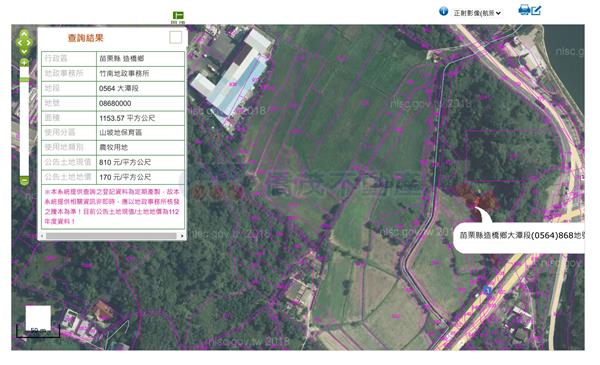Screen dimensions: 600x365
Task: Click the green legend panel icon above map
Action: (178, 15)
